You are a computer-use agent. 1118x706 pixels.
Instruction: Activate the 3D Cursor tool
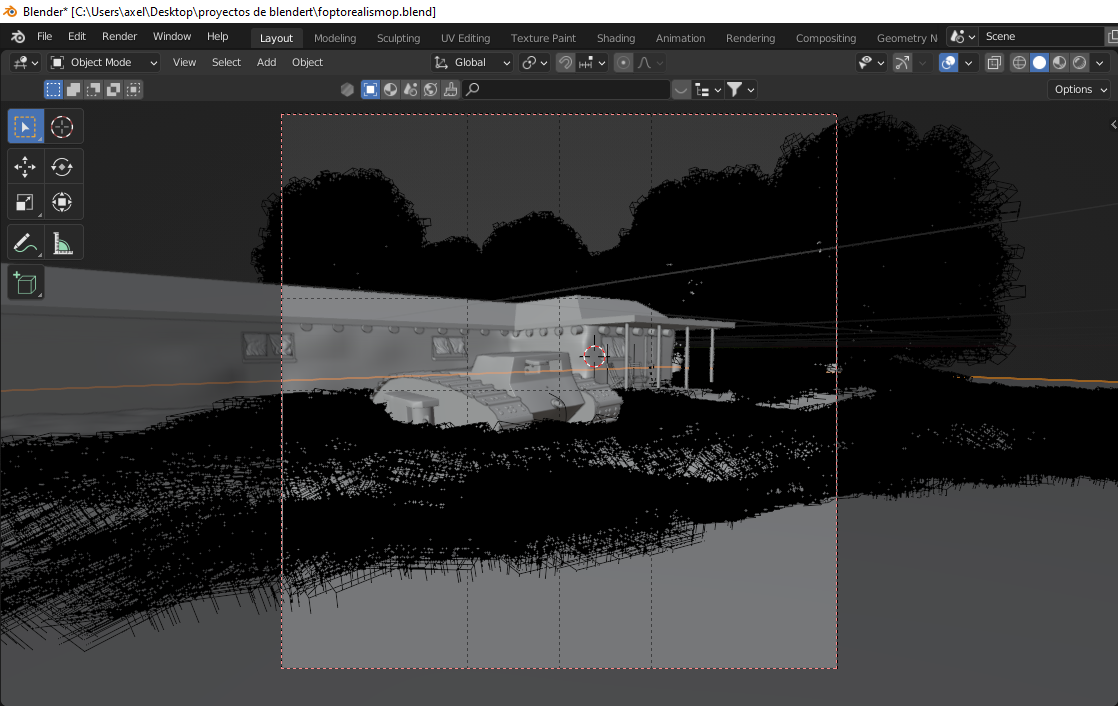62,127
